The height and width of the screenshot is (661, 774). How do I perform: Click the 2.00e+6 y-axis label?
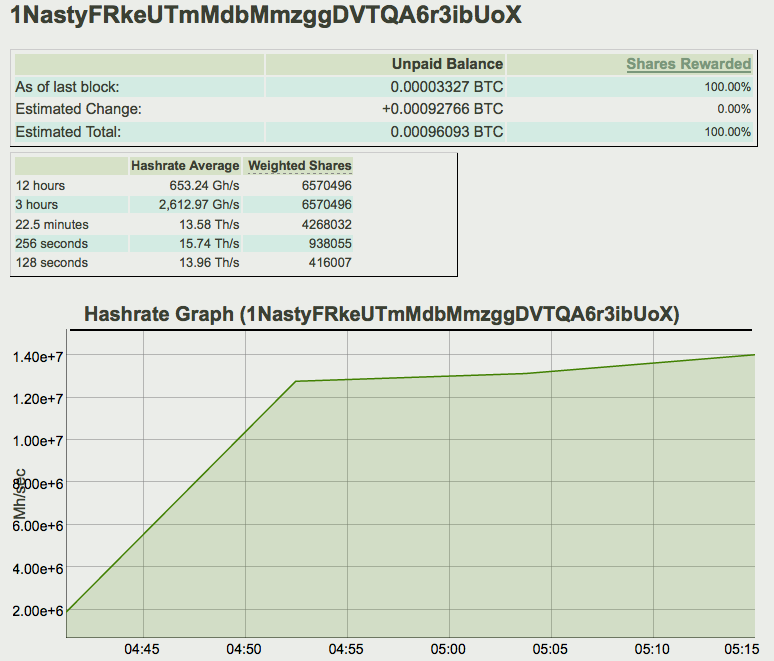[x=38, y=611]
